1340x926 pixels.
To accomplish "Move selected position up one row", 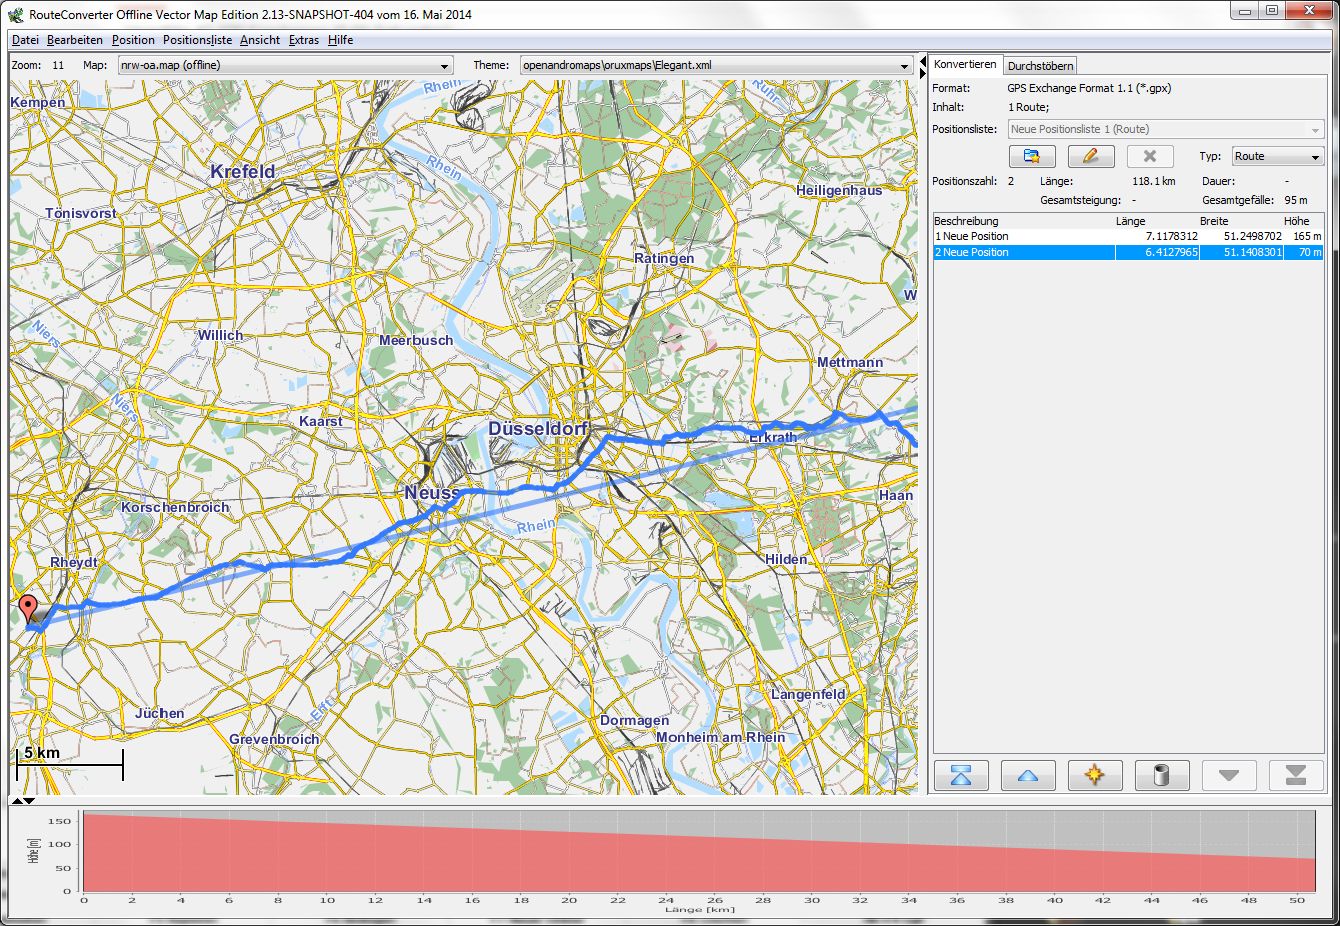I will coord(1027,775).
